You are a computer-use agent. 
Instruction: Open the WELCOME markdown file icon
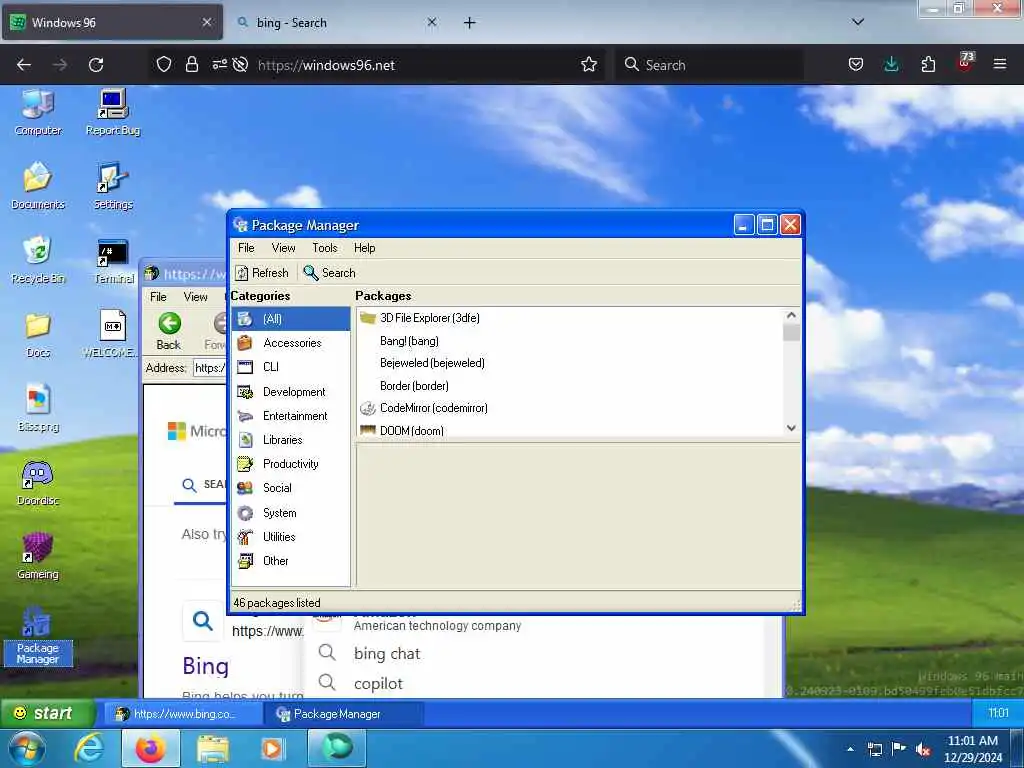pos(112,334)
